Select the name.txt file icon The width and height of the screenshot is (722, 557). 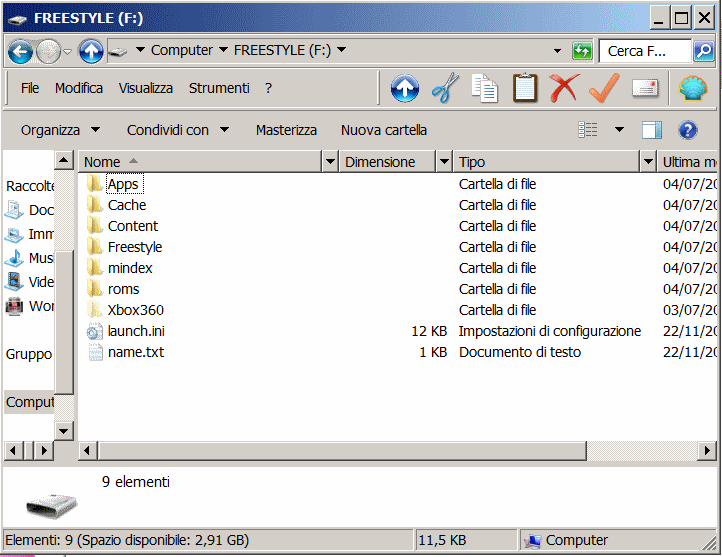pos(95,352)
